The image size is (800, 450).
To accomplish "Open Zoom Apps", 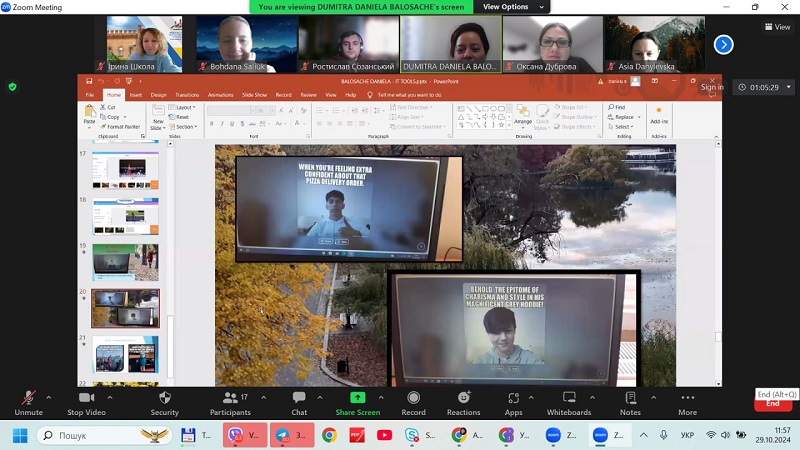I will pyautogui.click(x=513, y=403).
